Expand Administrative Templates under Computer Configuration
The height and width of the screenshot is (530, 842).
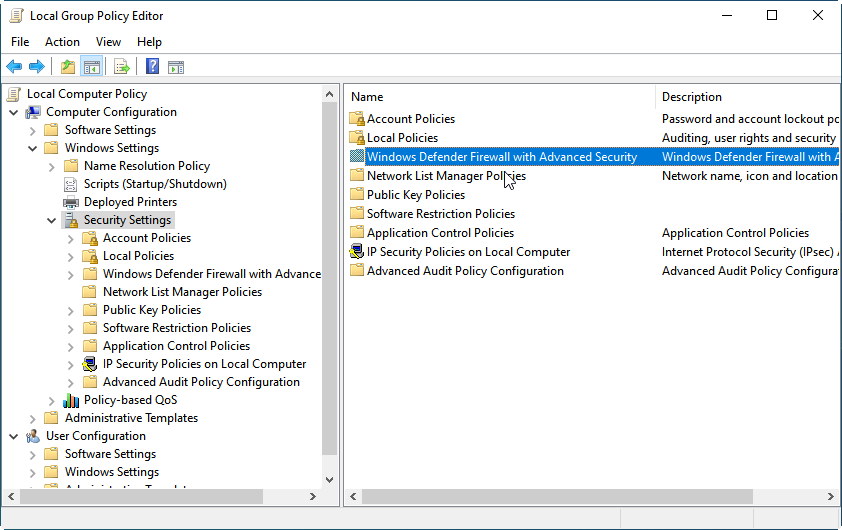(33, 418)
